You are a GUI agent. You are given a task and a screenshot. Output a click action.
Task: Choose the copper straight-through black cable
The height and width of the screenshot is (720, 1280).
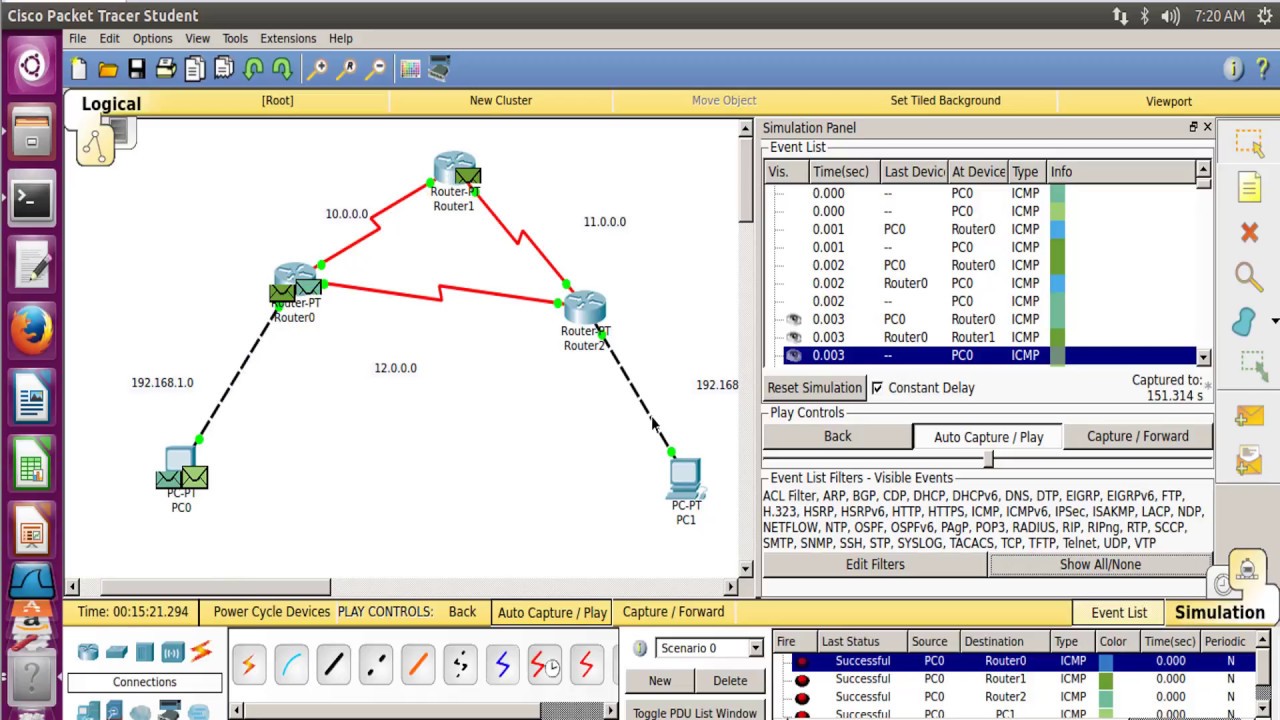pos(333,664)
